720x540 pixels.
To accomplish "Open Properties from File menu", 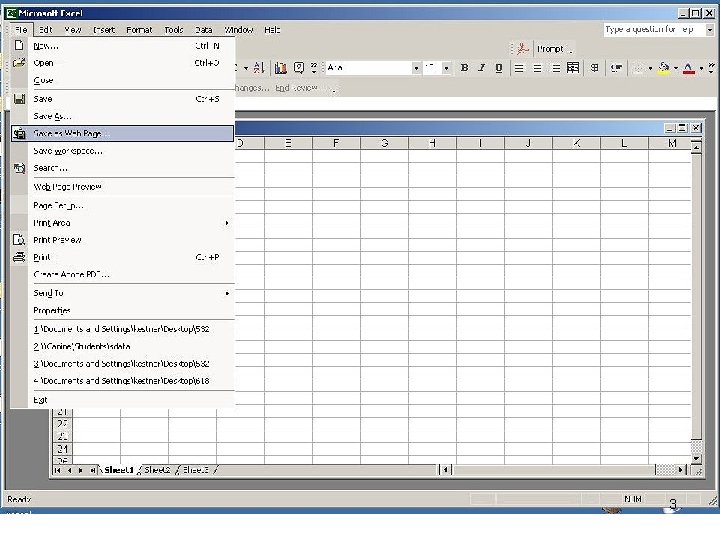I will (x=122, y=311).
